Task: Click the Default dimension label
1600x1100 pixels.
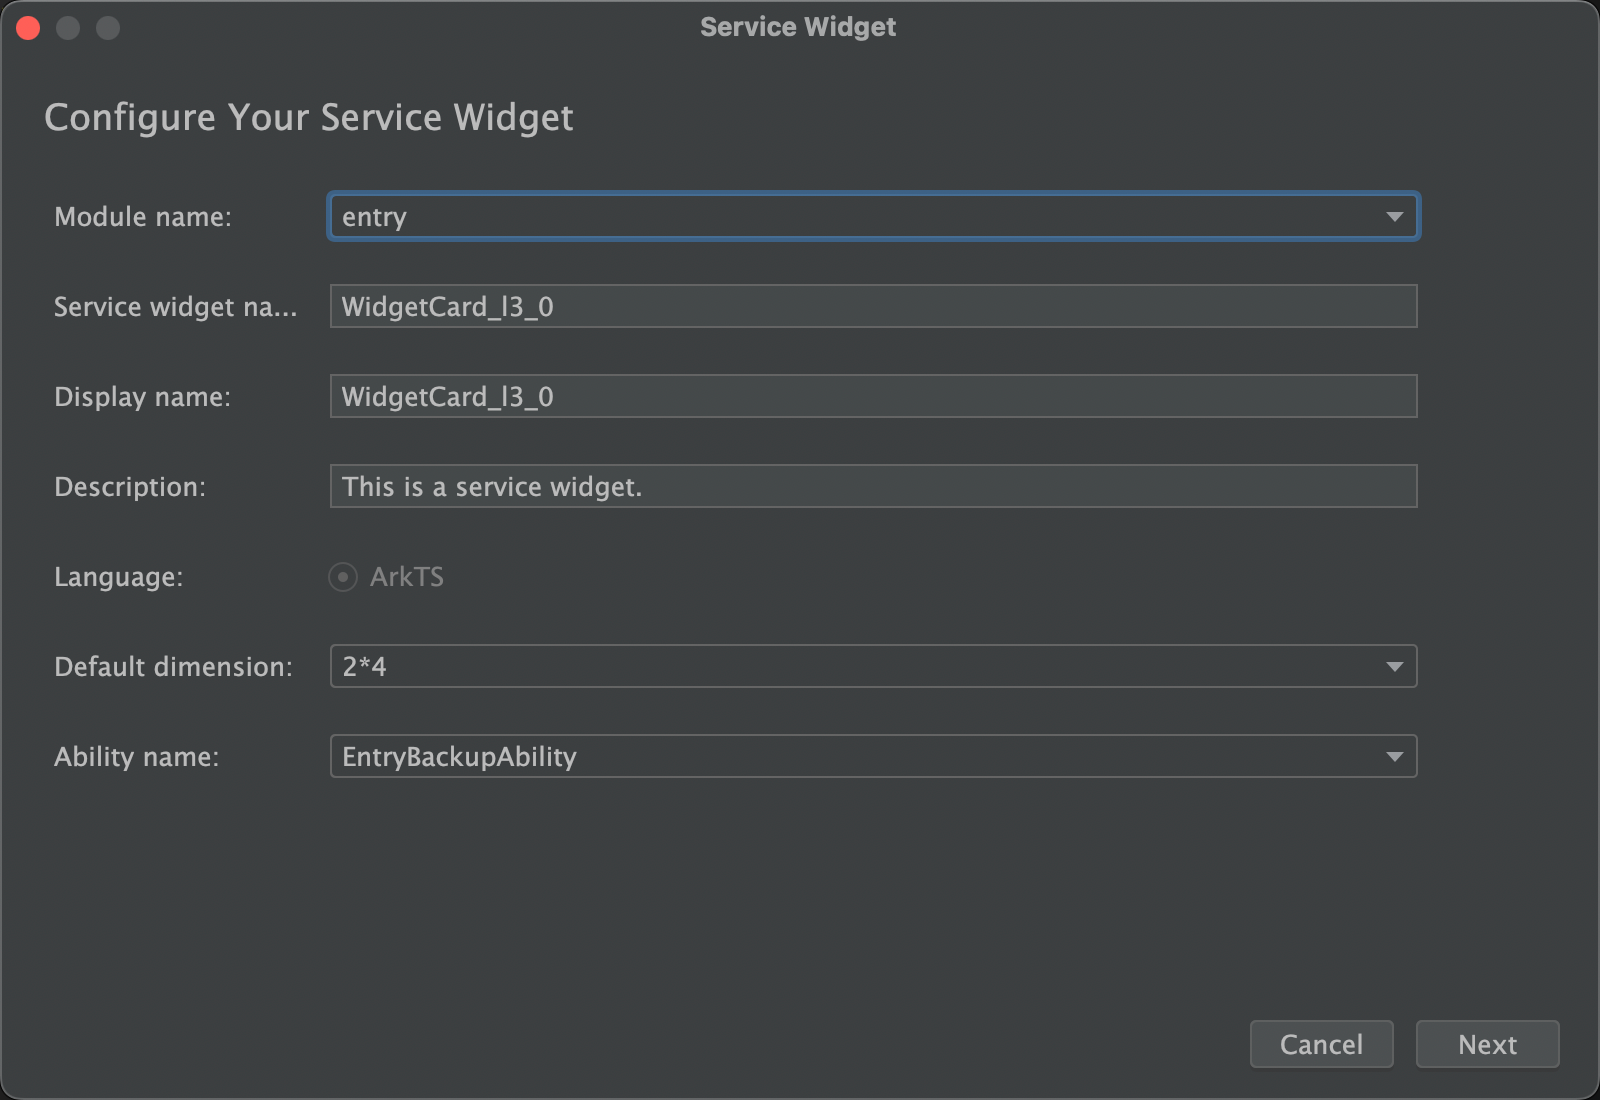Action: point(174,667)
